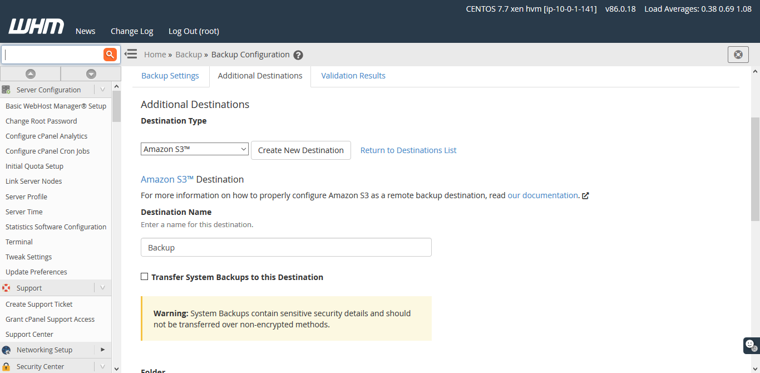
Task: Expand all sidebar sections down arrow
Action: [91, 74]
